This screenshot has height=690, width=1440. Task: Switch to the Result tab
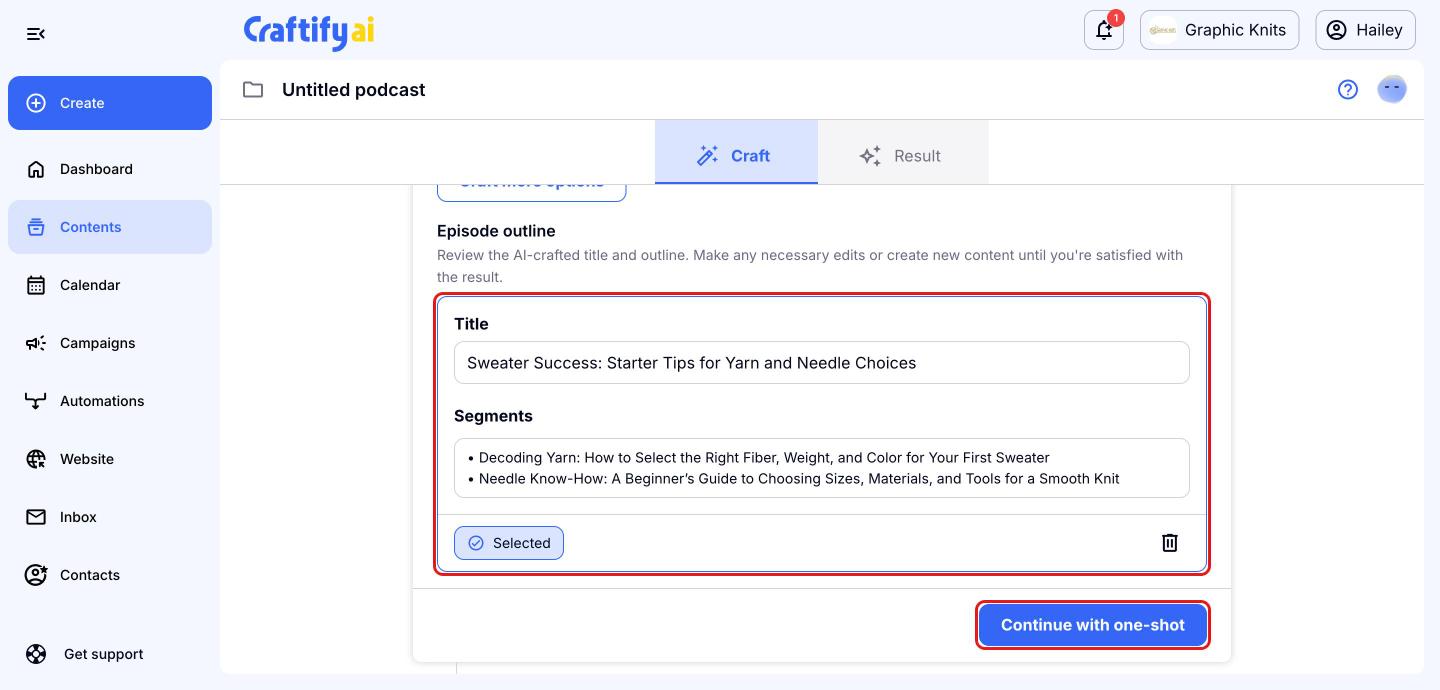[x=903, y=152]
